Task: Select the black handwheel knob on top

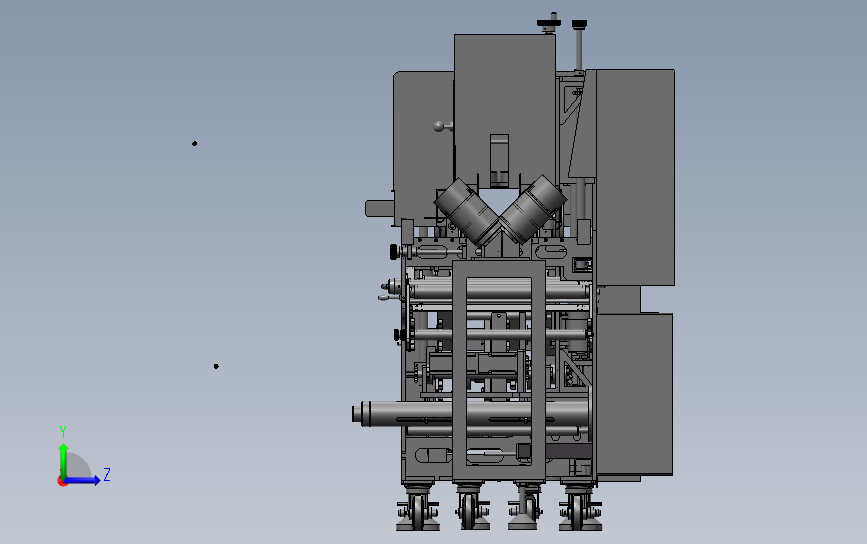Action: tap(549, 23)
